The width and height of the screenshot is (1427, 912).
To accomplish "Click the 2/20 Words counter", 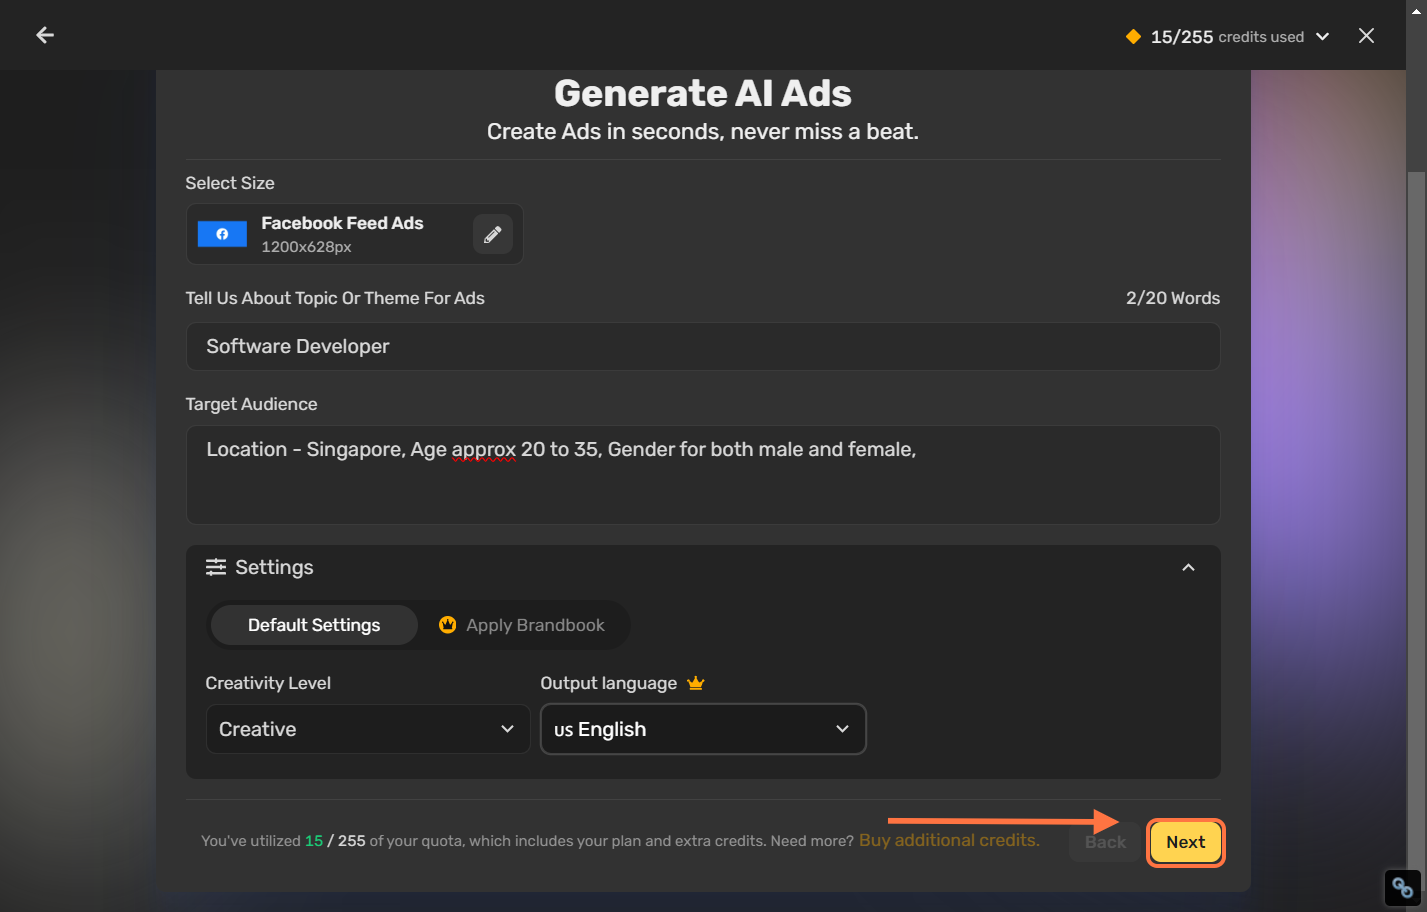I will 1173,298.
